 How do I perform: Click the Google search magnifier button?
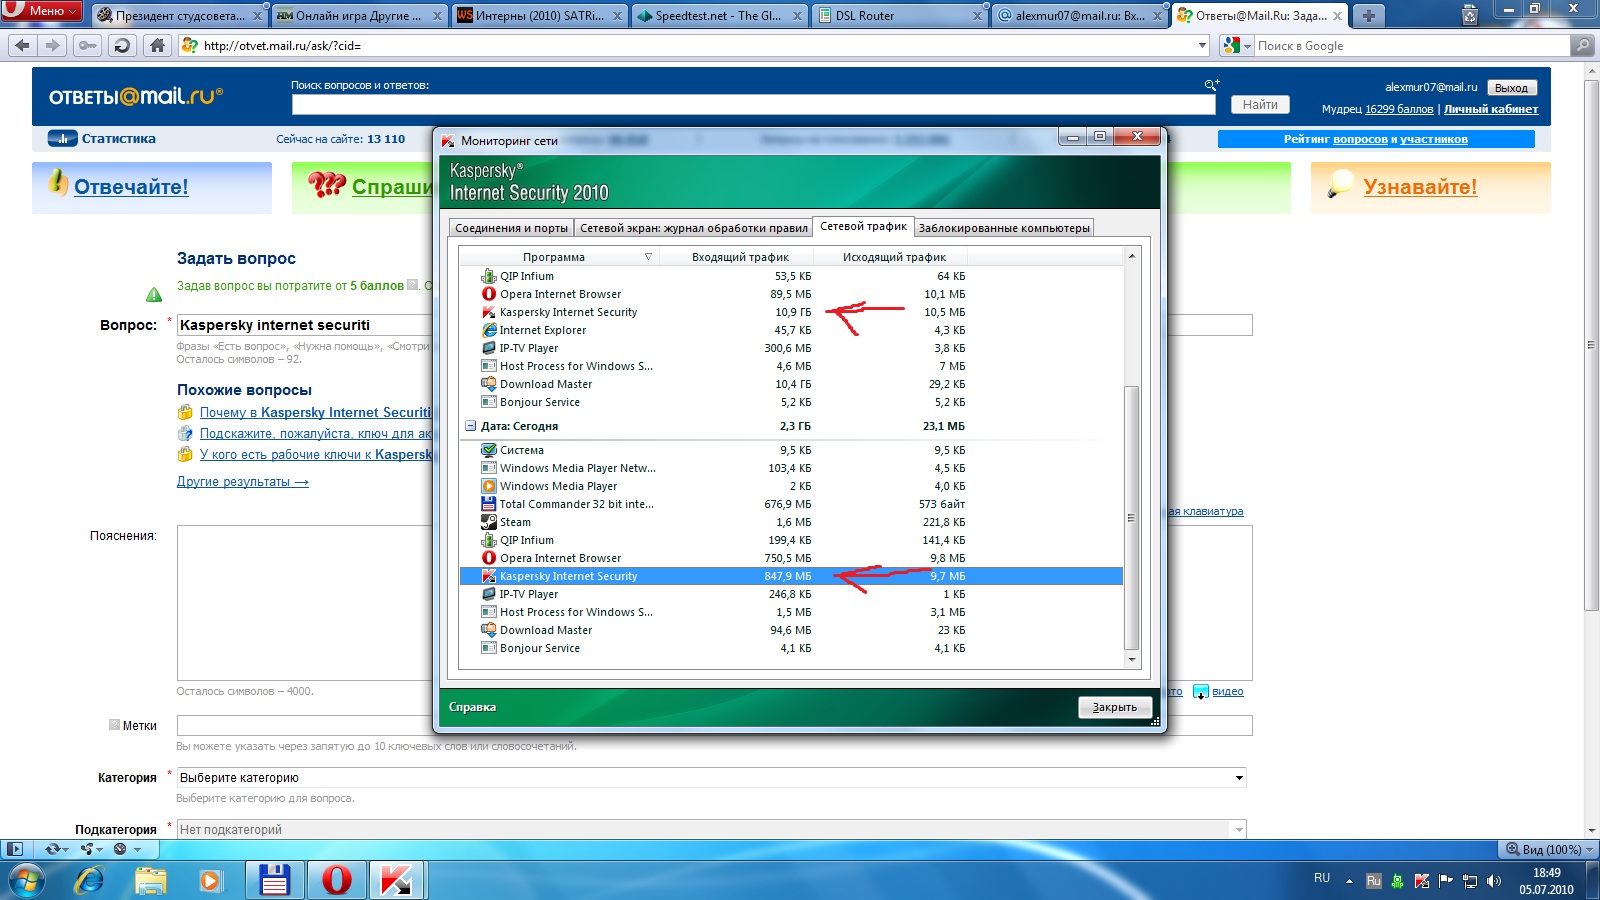tap(1581, 45)
